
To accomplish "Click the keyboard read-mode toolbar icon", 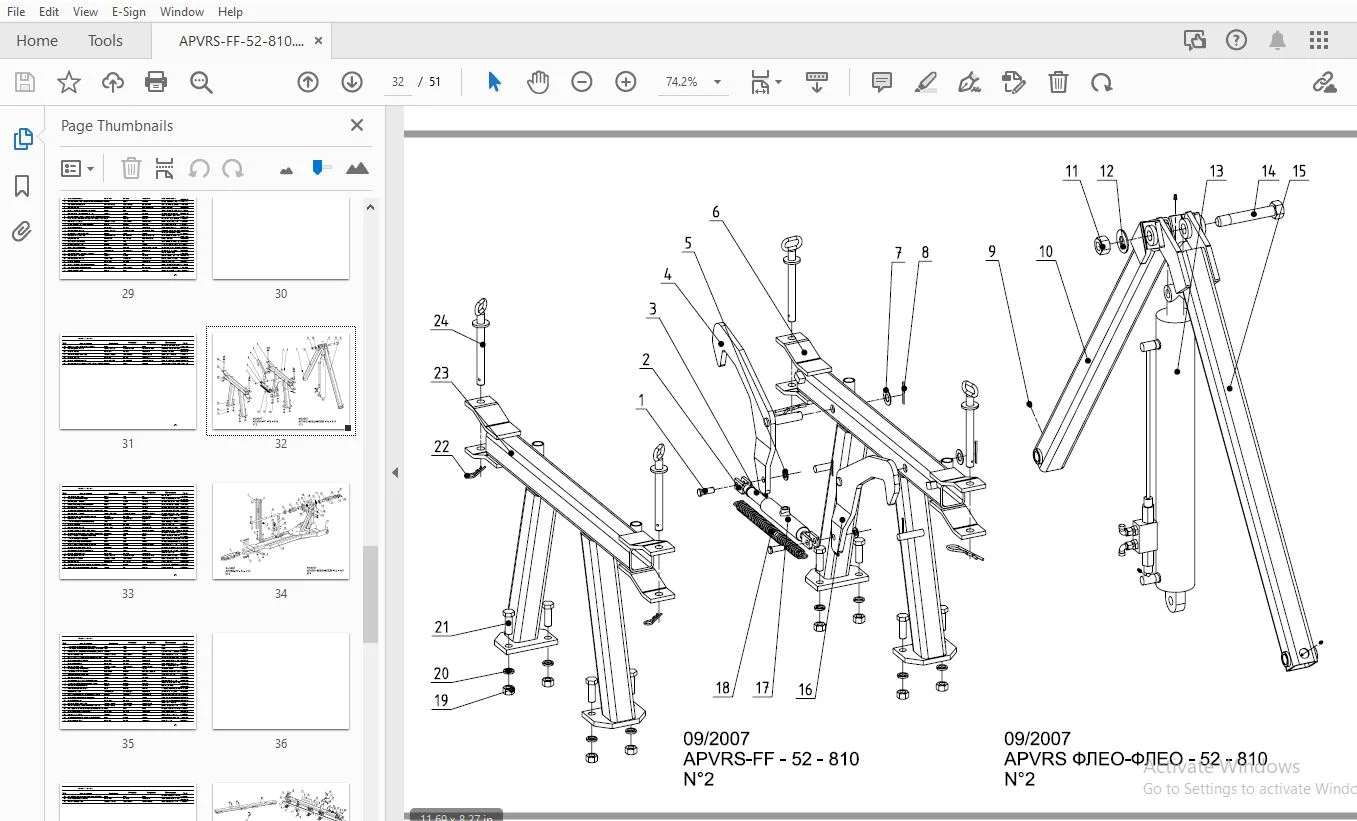I will [x=817, y=82].
